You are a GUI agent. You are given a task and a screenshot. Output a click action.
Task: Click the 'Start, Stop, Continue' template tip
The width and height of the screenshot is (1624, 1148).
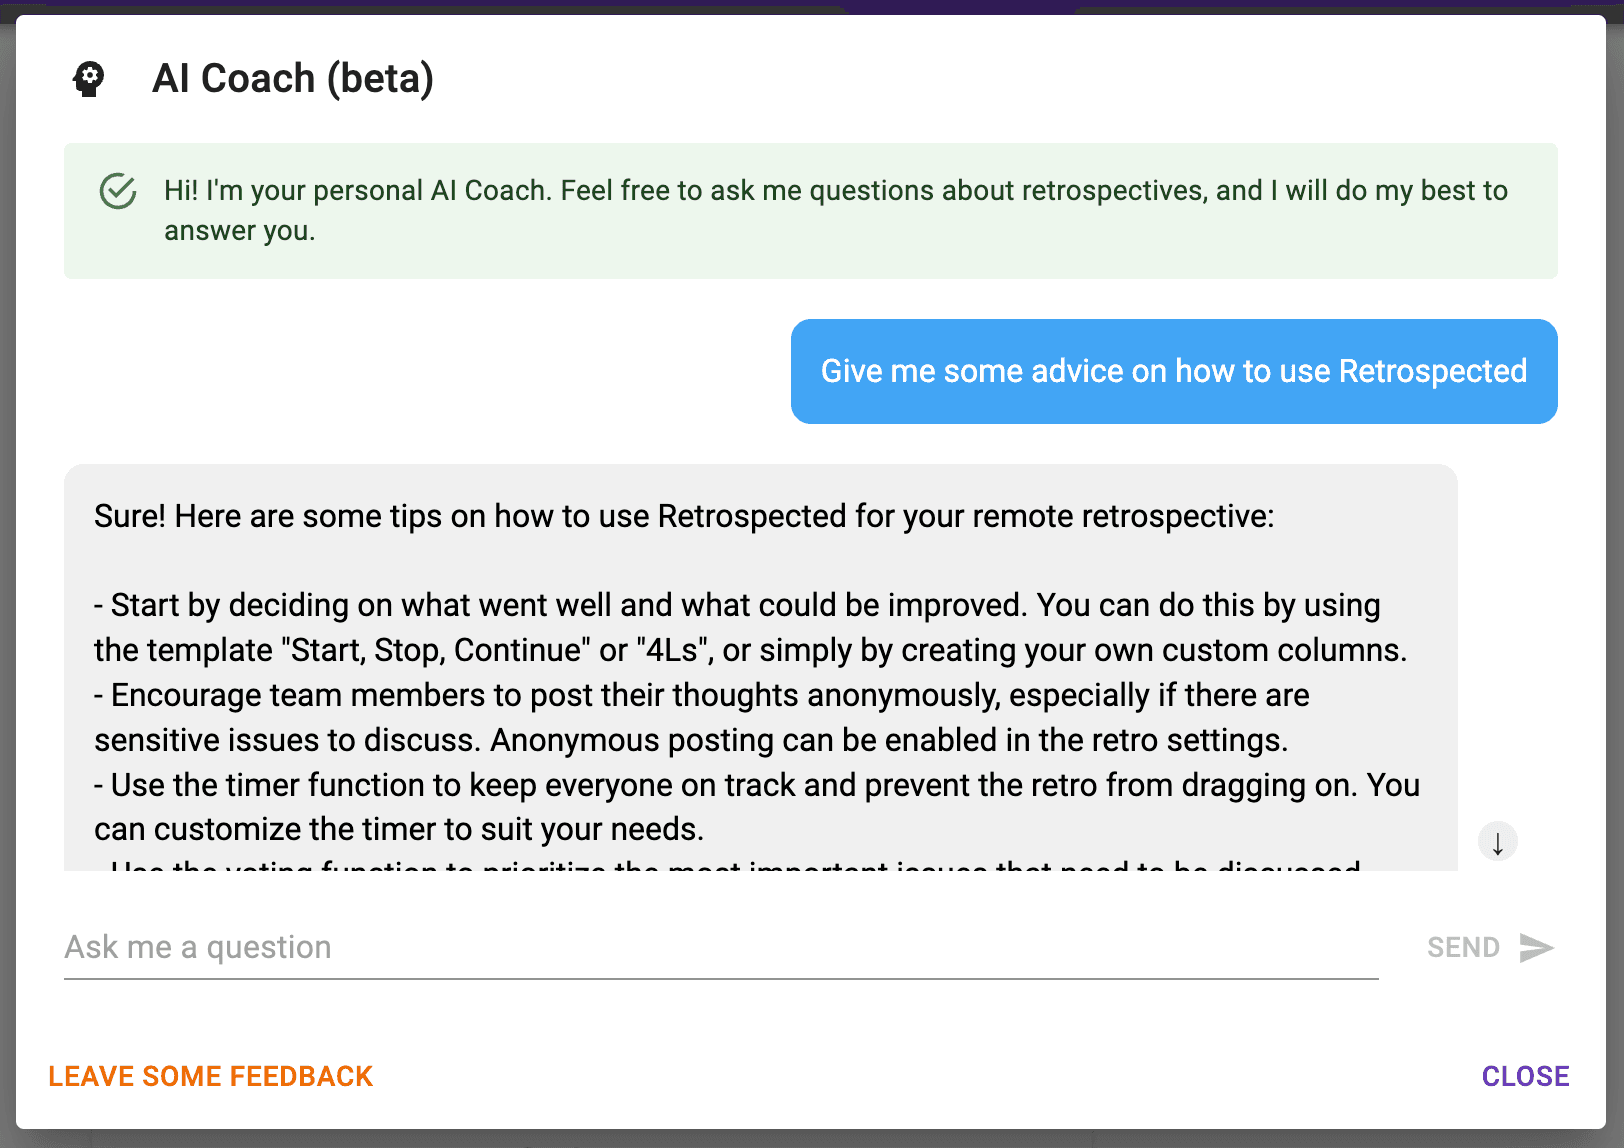pyautogui.click(x=751, y=628)
